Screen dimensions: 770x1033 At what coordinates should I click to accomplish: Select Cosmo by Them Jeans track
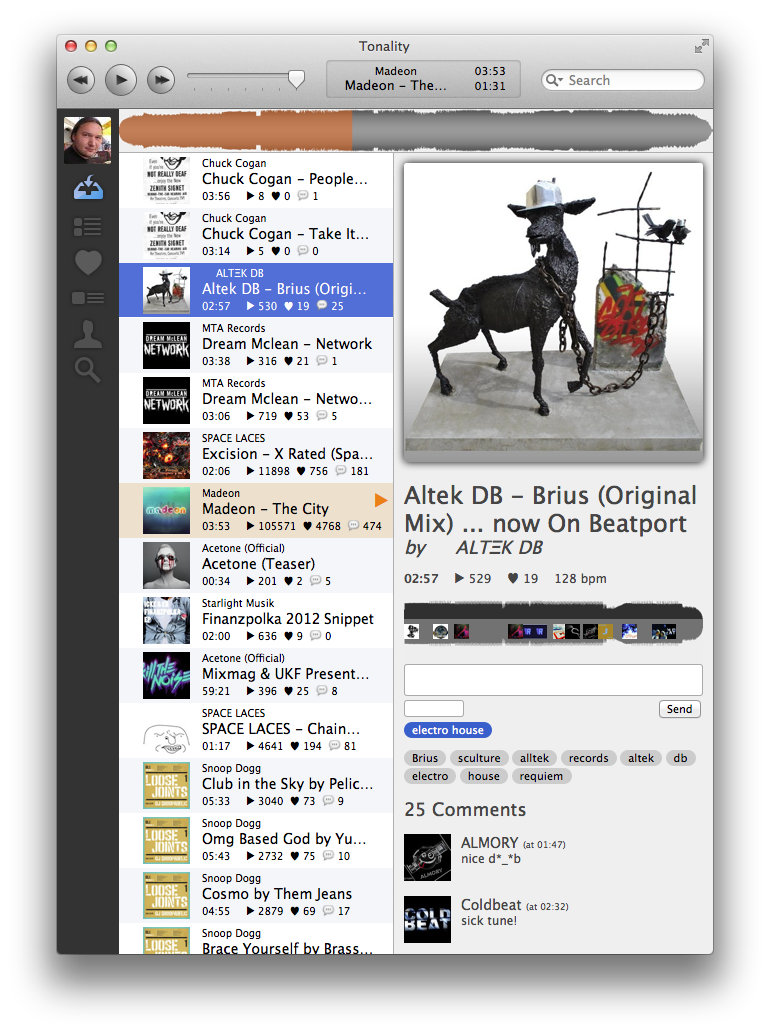256,895
